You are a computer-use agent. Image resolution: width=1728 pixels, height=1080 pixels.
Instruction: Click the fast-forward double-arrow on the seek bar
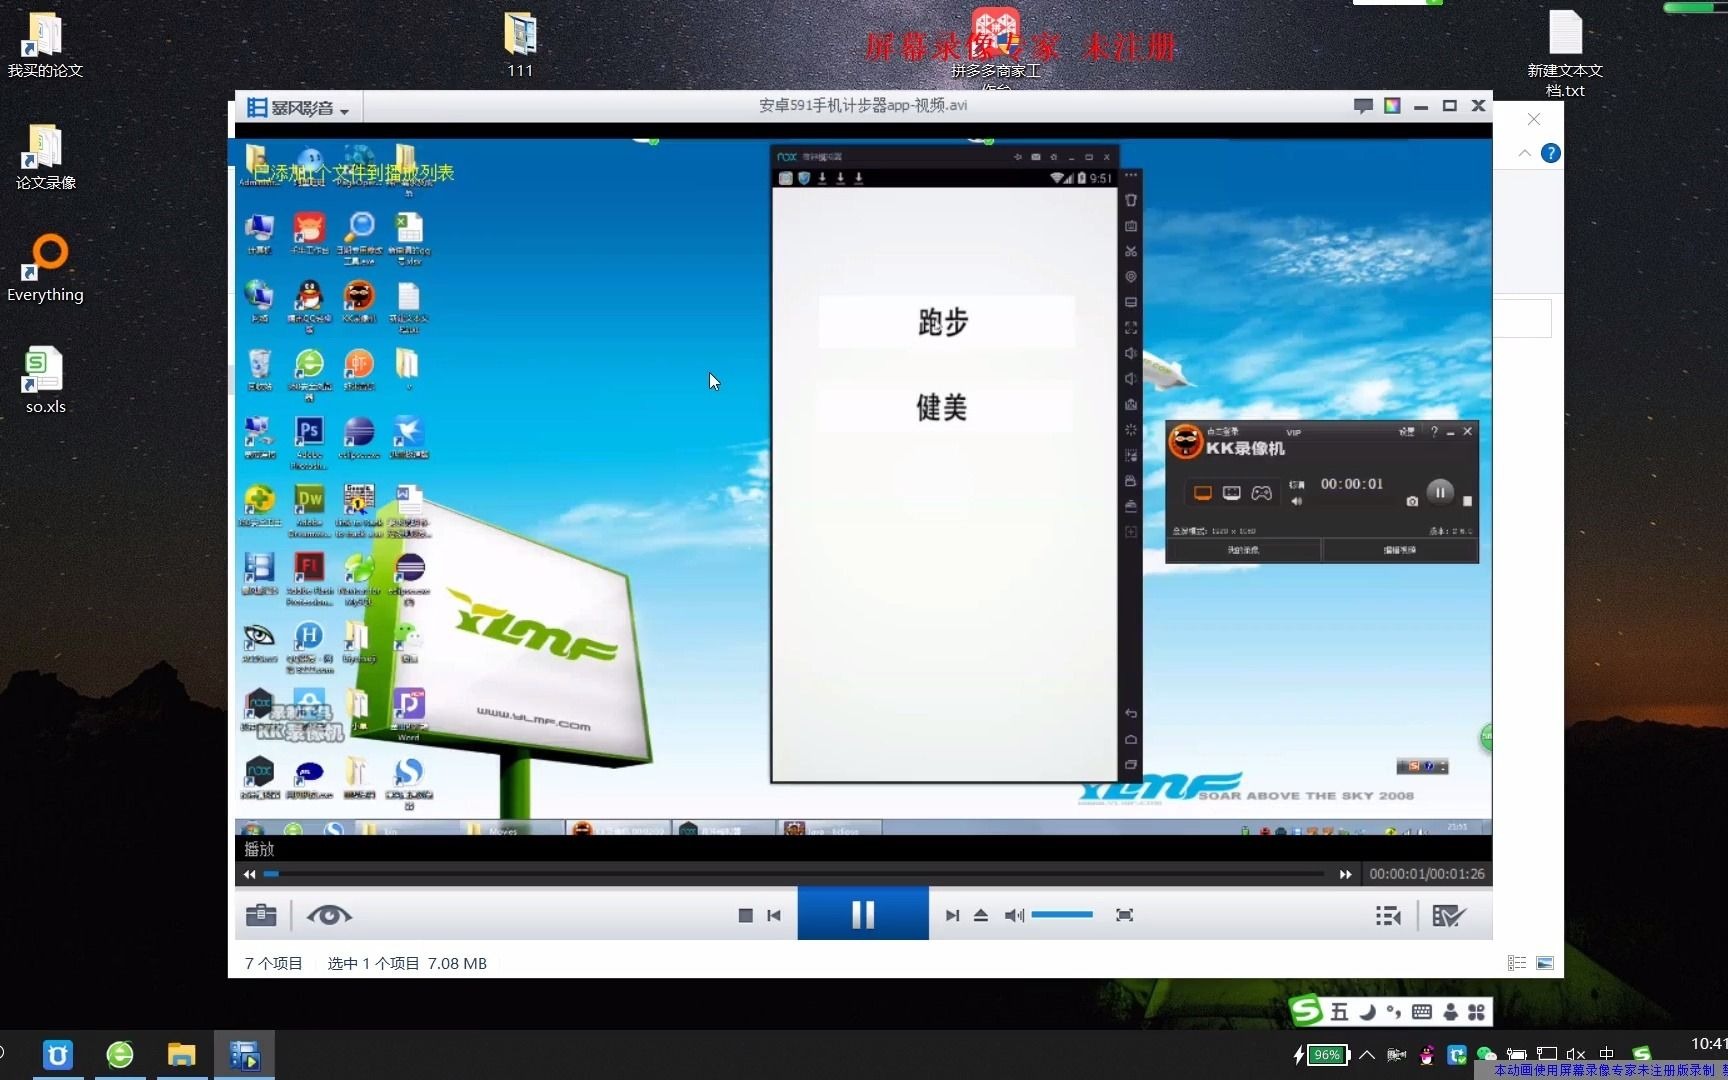pos(1345,874)
